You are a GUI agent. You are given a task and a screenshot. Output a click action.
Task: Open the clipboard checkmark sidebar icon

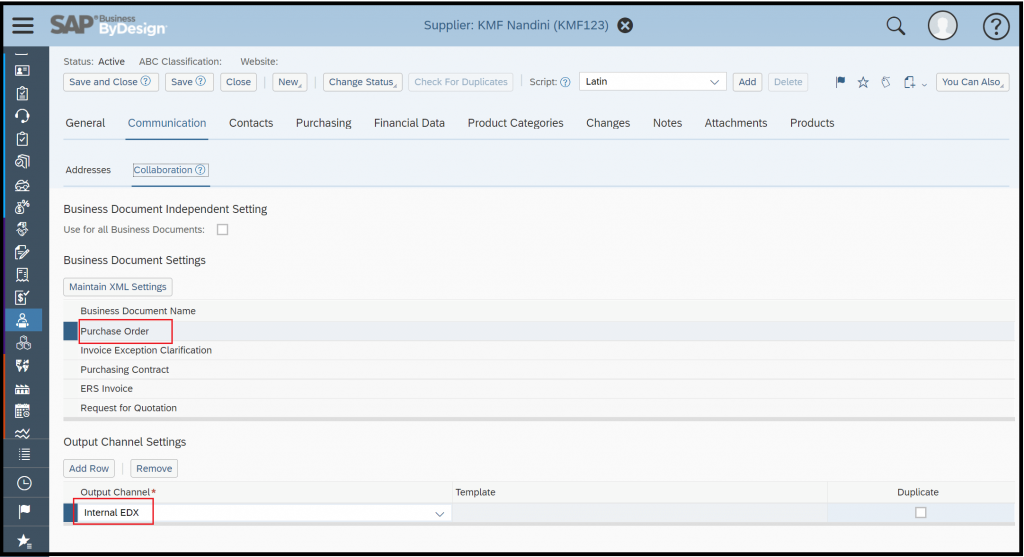click(x=22, y=138)
